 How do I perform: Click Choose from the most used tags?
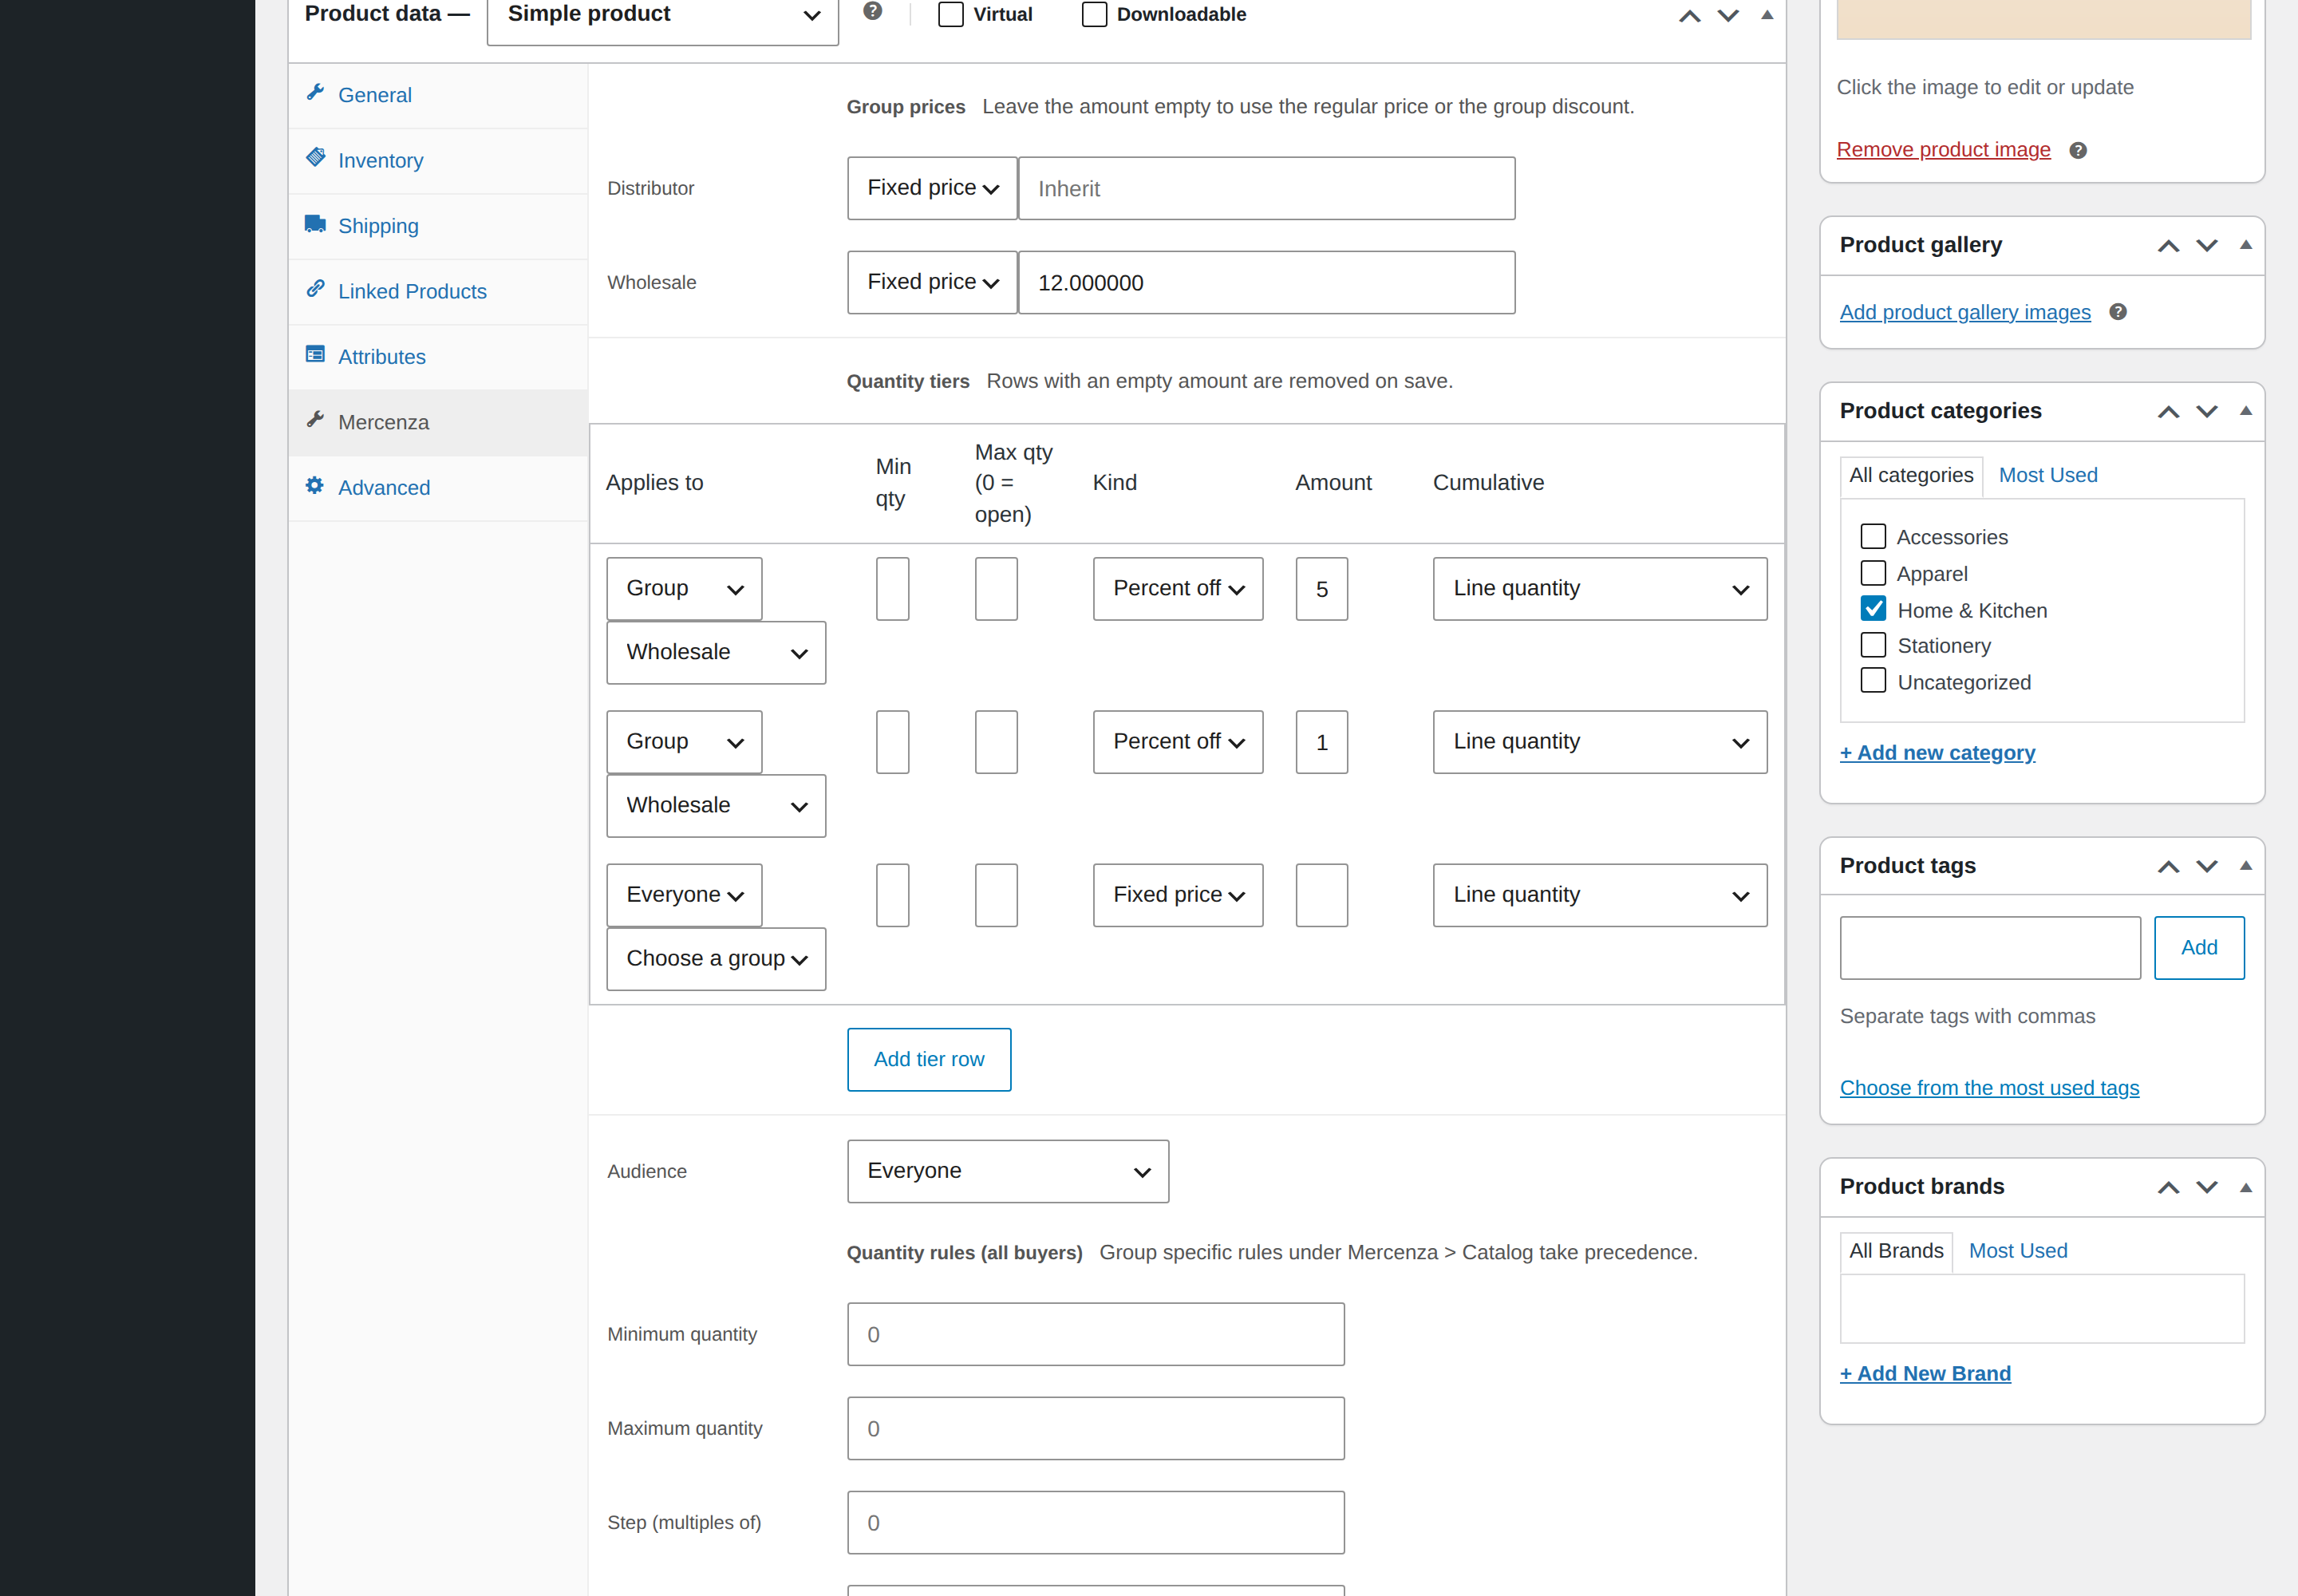(x=1989, y=1088)
